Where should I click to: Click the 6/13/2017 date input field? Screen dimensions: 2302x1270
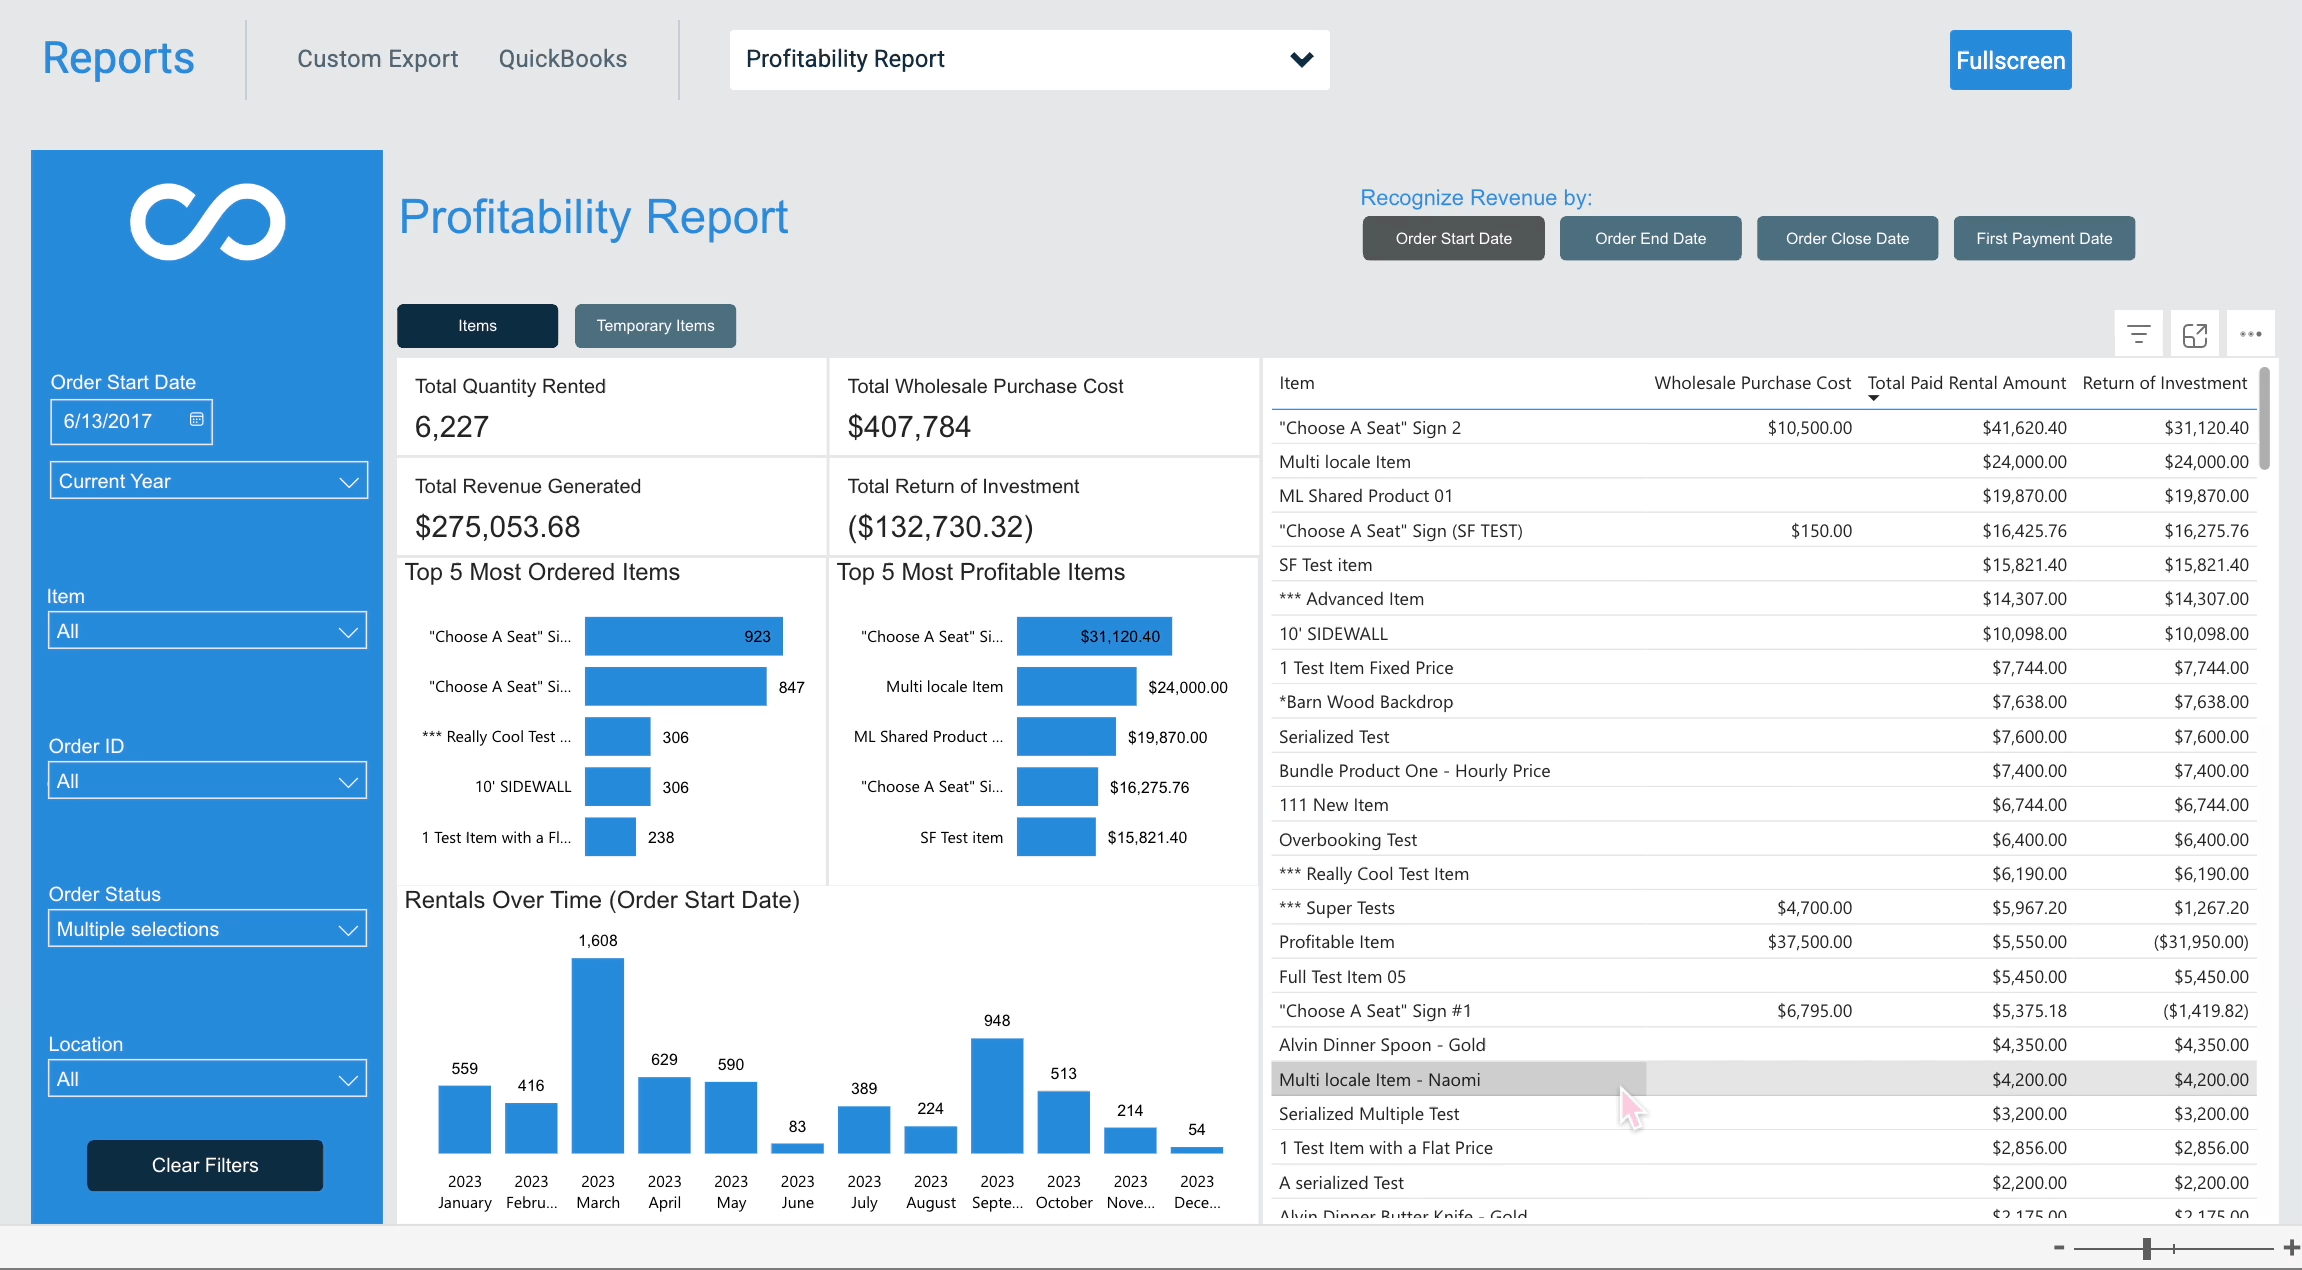click(131, 421)
